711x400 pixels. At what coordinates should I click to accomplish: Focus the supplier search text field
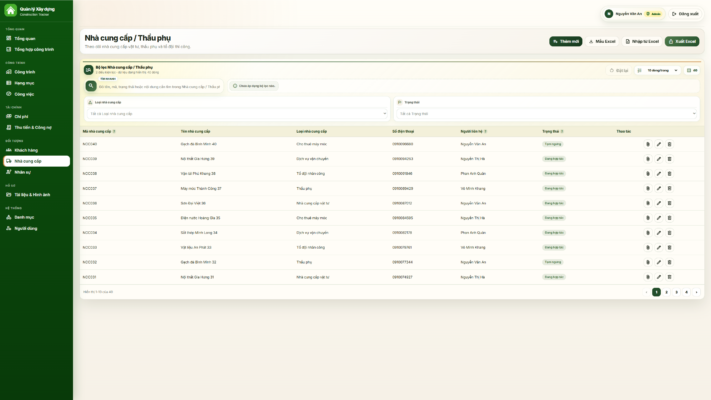coord(159,87)
